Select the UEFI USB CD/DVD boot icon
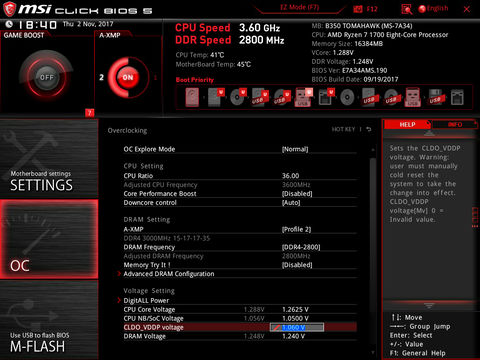The width and height of the screenshot is (480, 360). pos(282,97)
